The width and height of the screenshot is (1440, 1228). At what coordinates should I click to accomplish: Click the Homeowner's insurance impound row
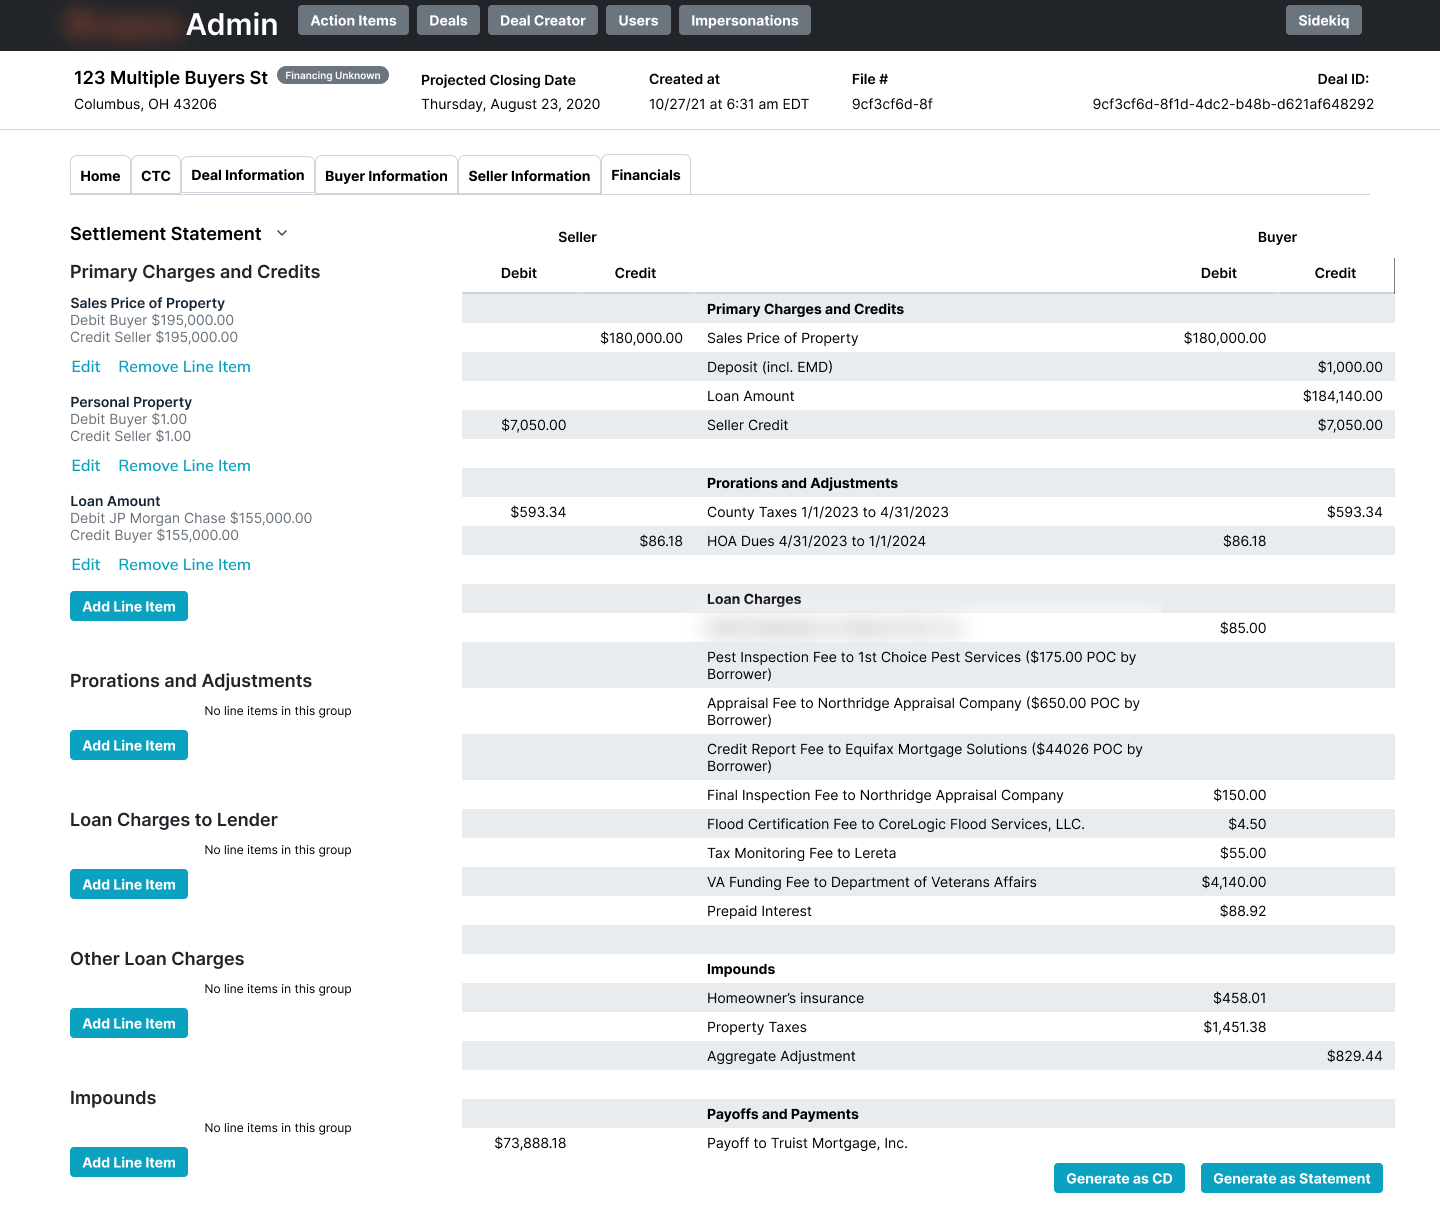(x=928, y=998)
